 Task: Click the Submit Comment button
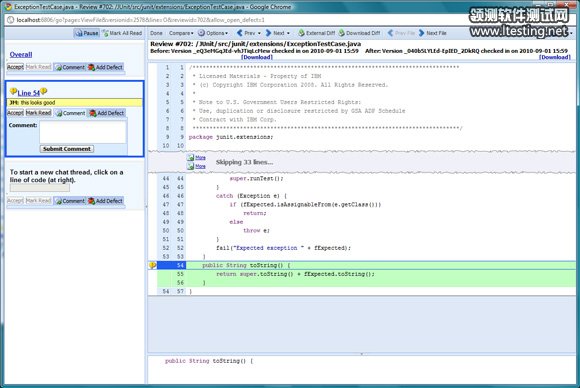(x=67, y=149)
